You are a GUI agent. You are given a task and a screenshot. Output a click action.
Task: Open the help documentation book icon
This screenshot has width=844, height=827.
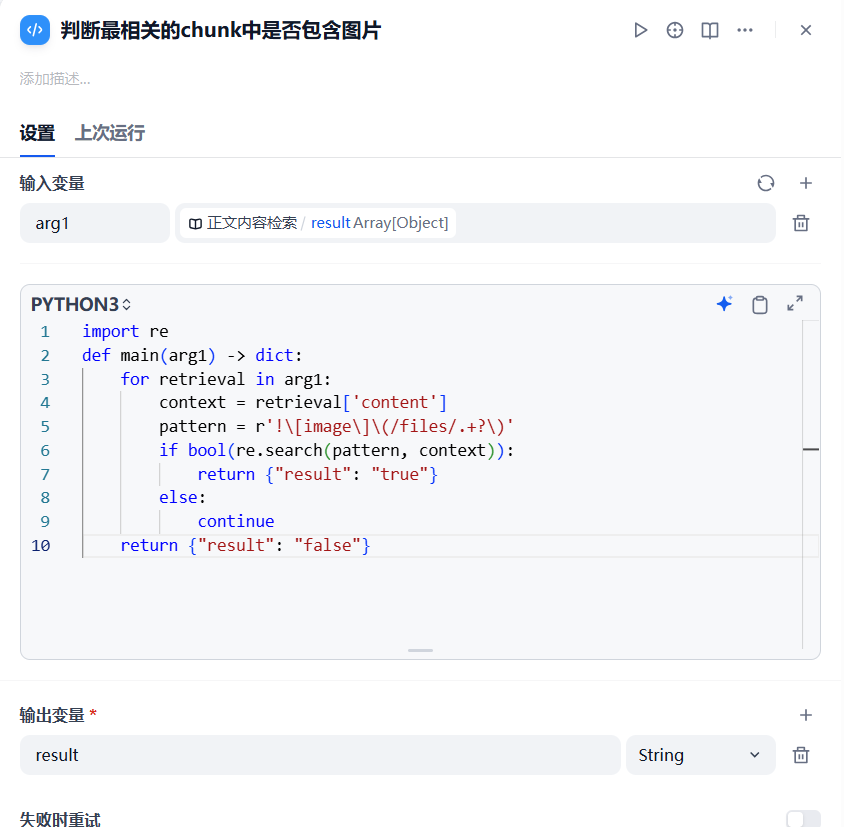pyautogui.click(x=710, y=30)
